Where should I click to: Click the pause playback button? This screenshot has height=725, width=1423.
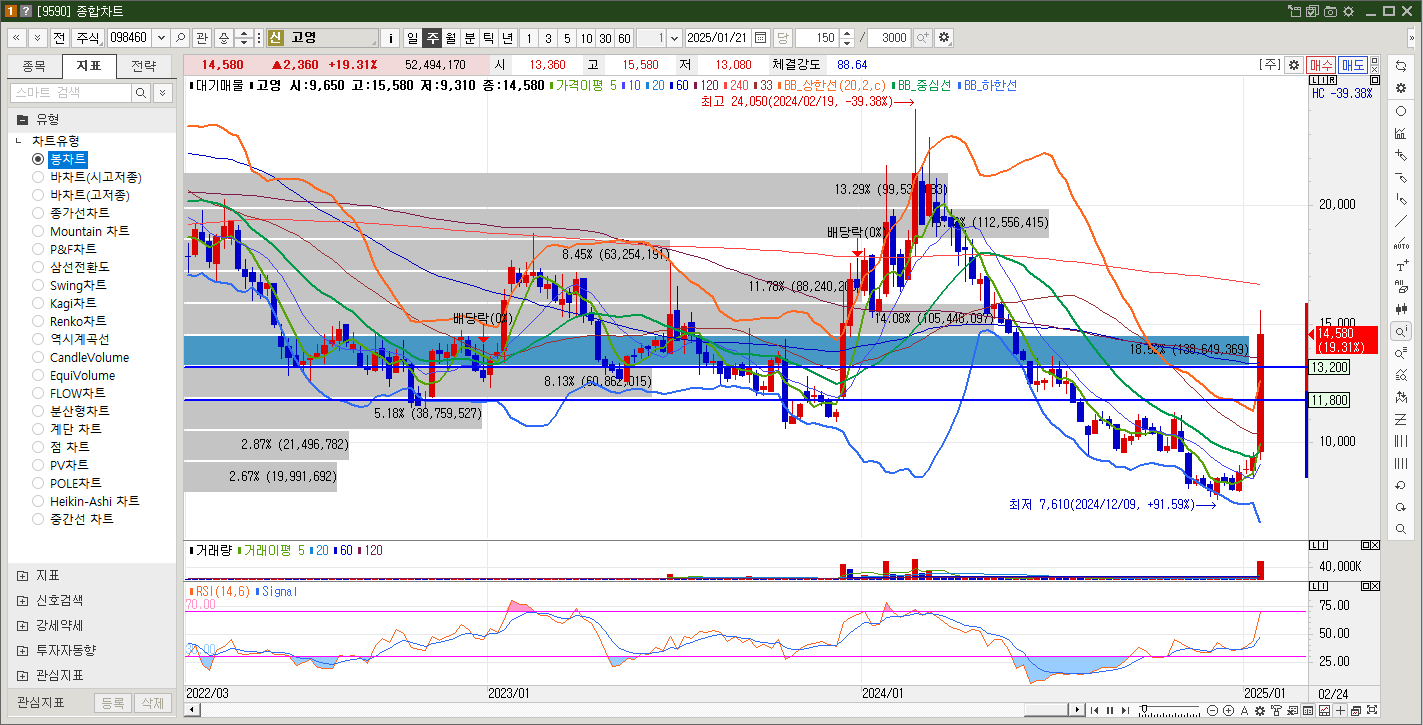[1110, 710]
